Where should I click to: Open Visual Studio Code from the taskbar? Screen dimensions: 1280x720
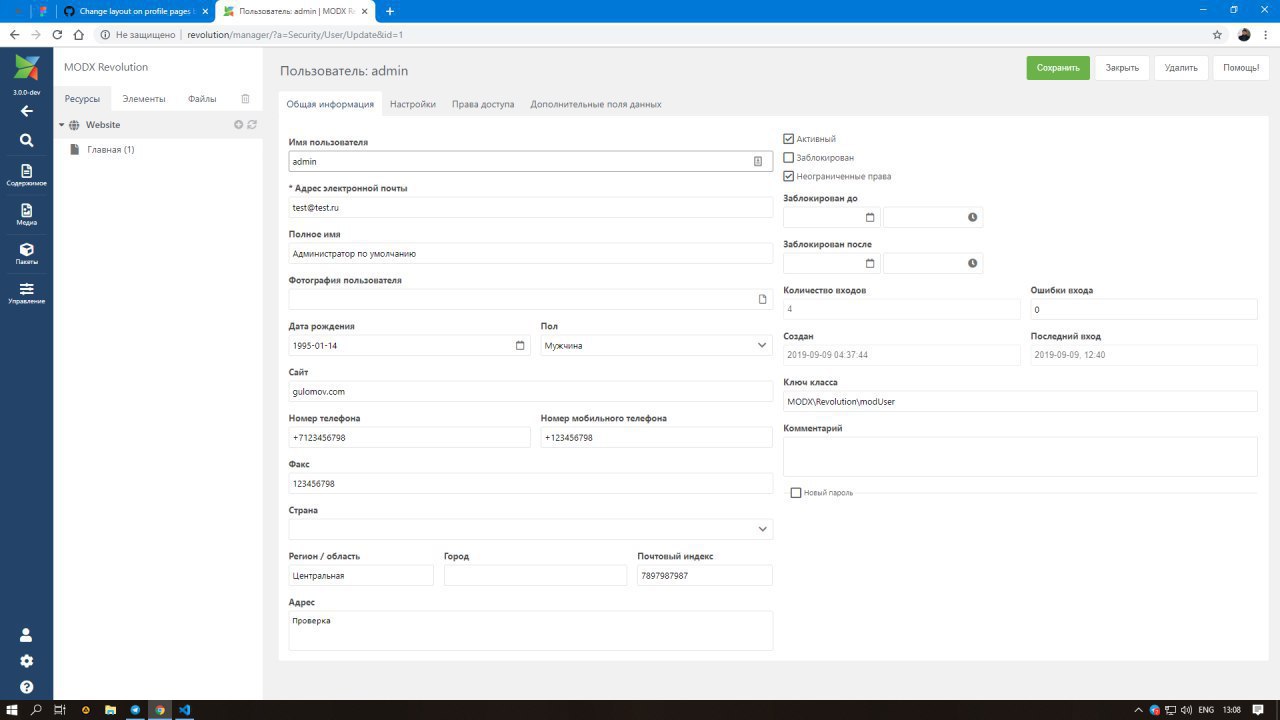pyautogui.click(x=184, y=710)
